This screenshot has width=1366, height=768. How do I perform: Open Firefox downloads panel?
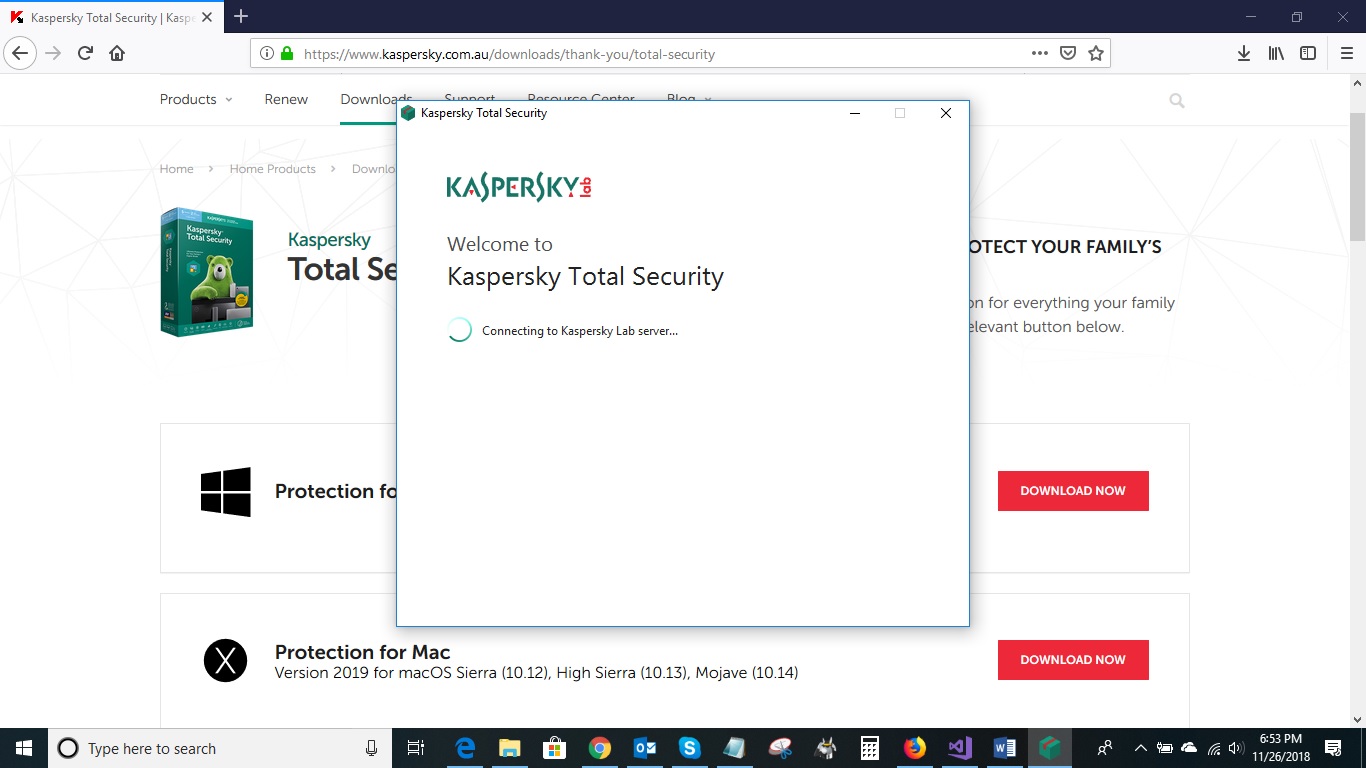[x=1244, y=54]
